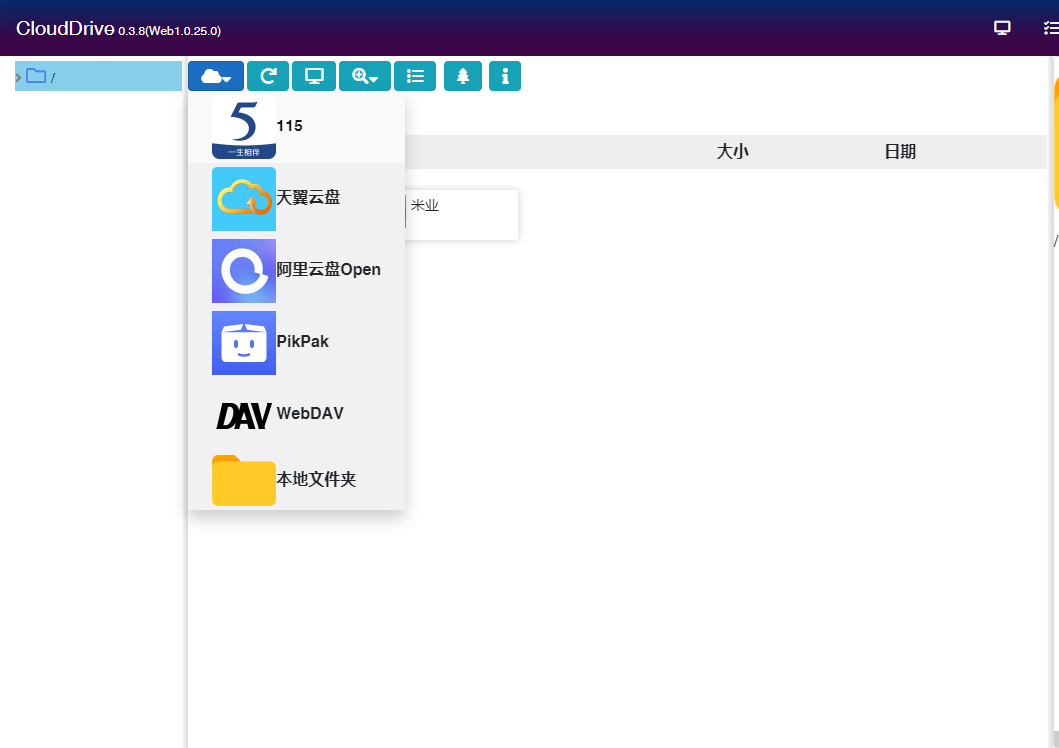1059x748 pixels.
Task: Open the magnifier search dropdown
Action: click(365, 76)
